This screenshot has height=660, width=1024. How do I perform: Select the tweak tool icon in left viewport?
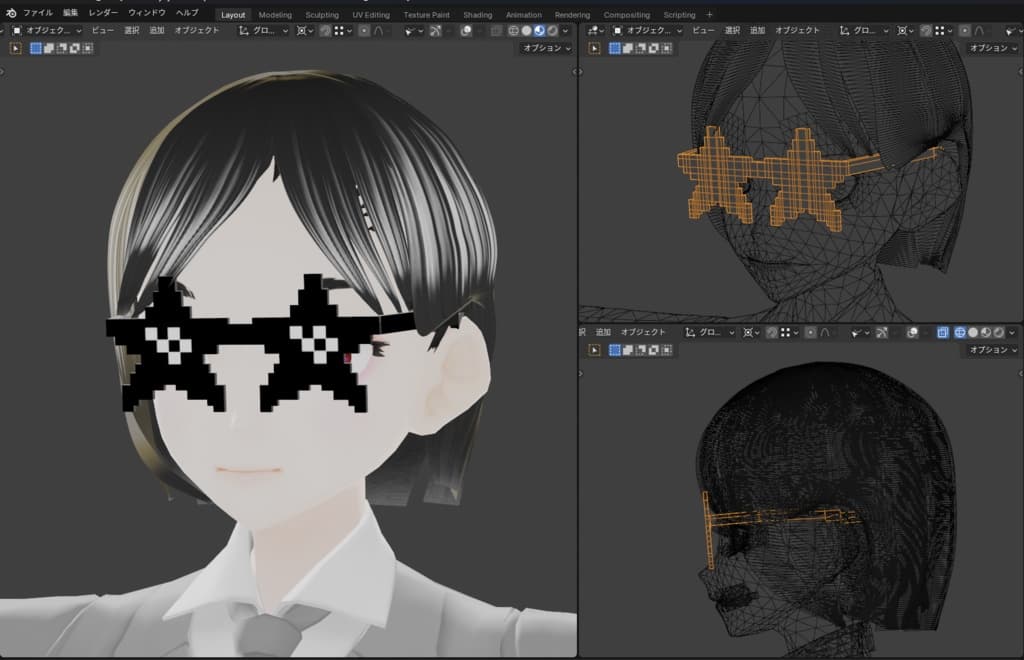pos(17,48)
